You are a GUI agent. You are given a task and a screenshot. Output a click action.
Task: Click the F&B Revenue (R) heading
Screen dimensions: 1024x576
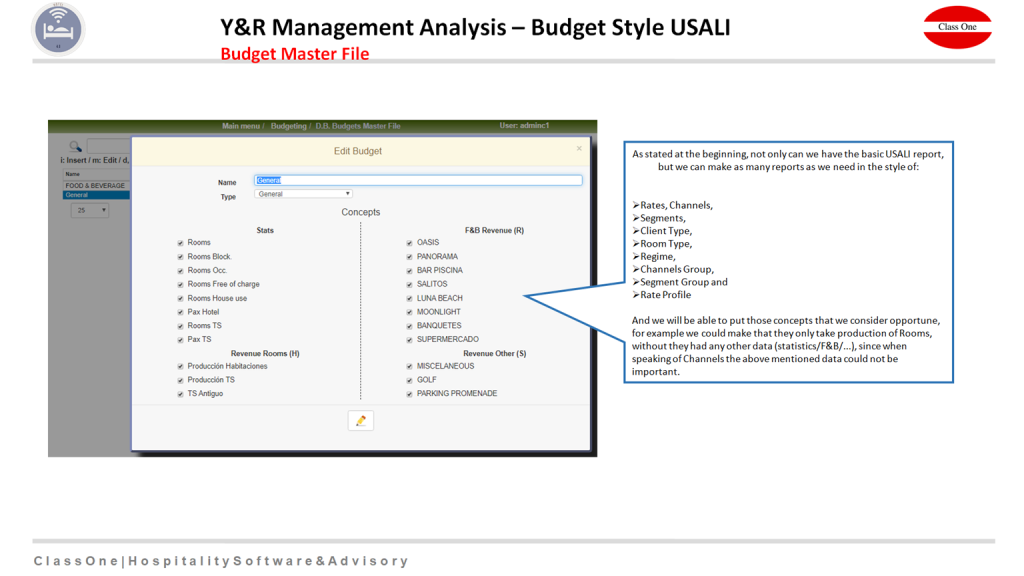pos(494,231)
